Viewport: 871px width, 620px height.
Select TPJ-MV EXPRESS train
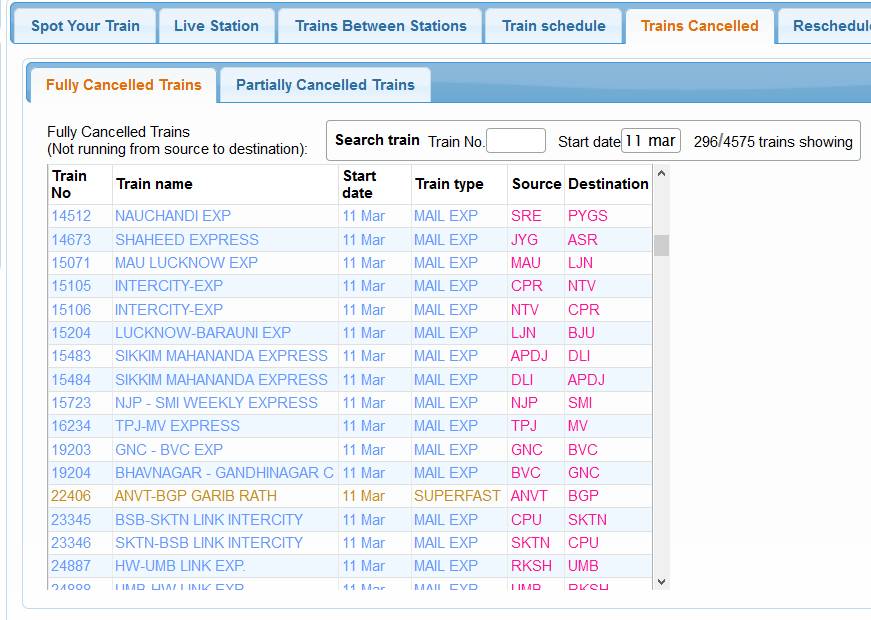pos(177,426)
